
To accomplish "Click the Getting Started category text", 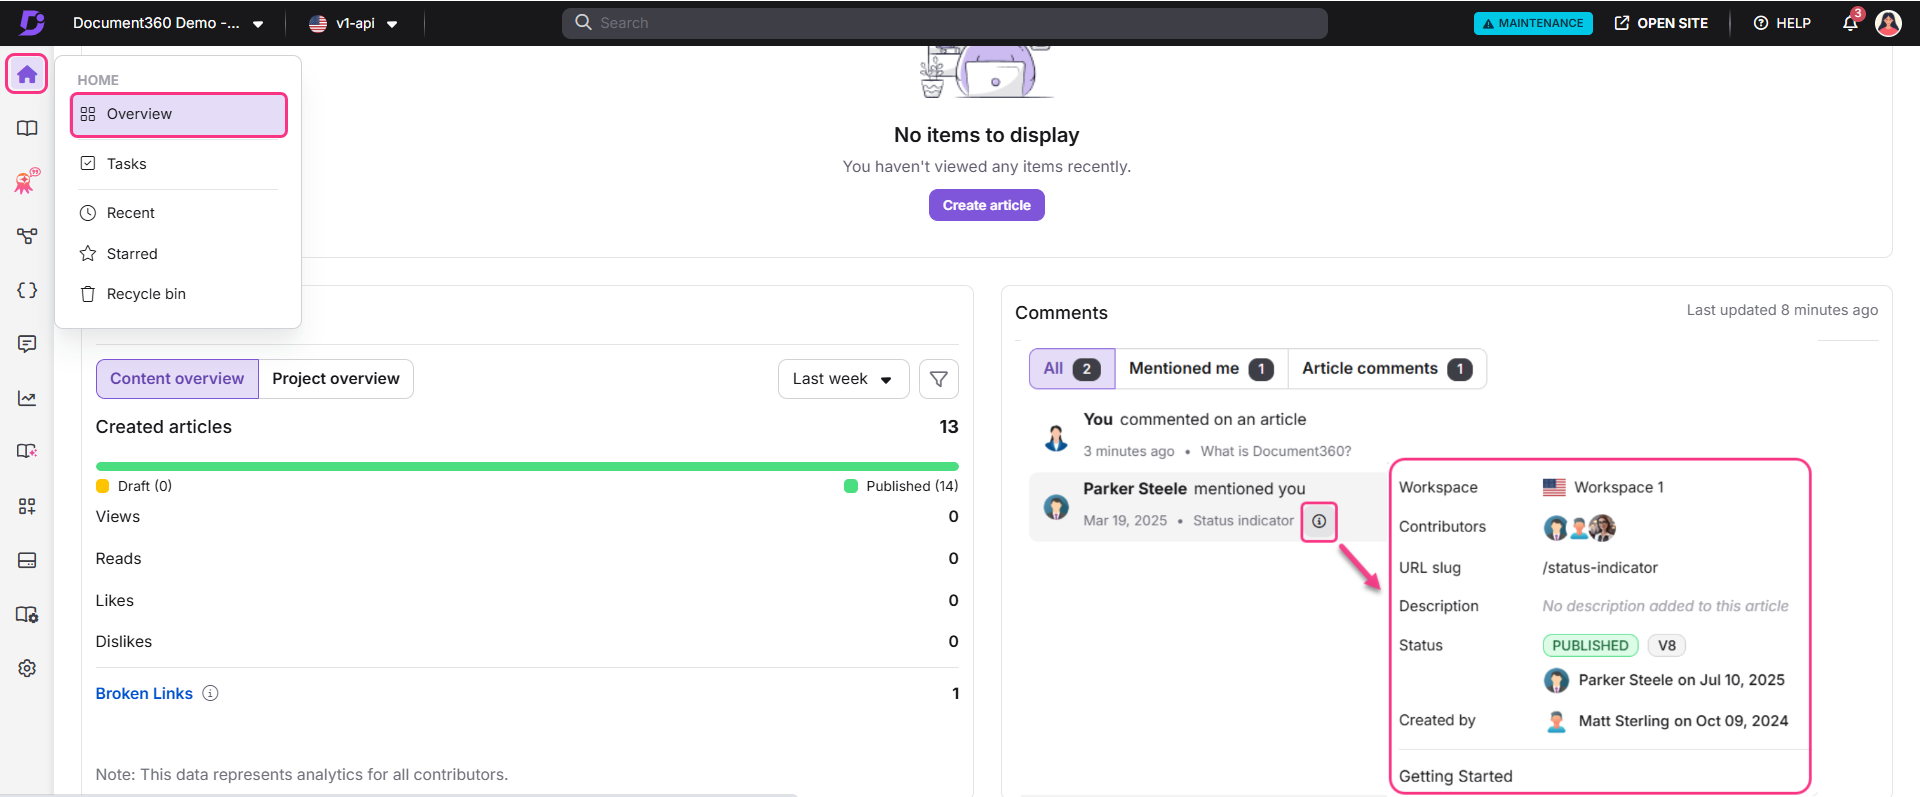I will tap(1455, 776).
